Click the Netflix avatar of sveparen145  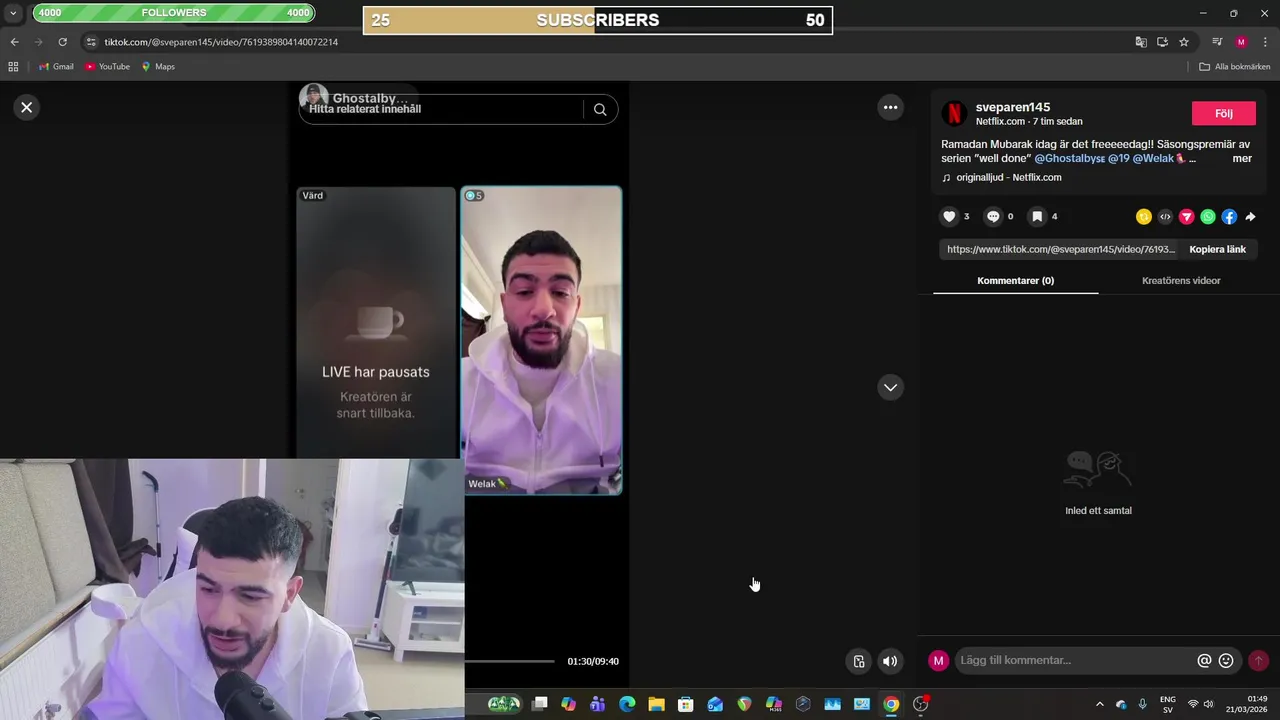[954, 113]
